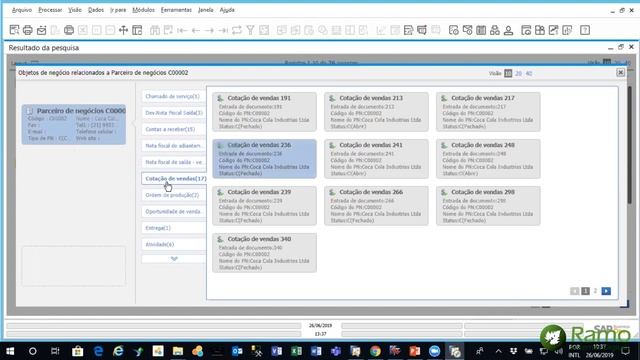
Task: Open Cotação de vendas 239 card
Action: point(264,206)
